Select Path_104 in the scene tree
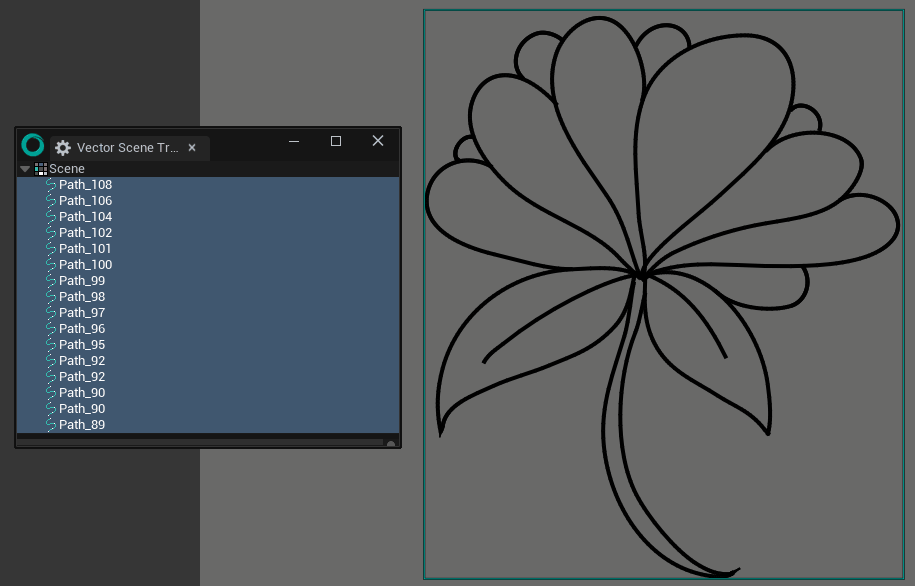The height and width of the screenshot is (586, 915). pyautogui.click(x=84, y=216)
